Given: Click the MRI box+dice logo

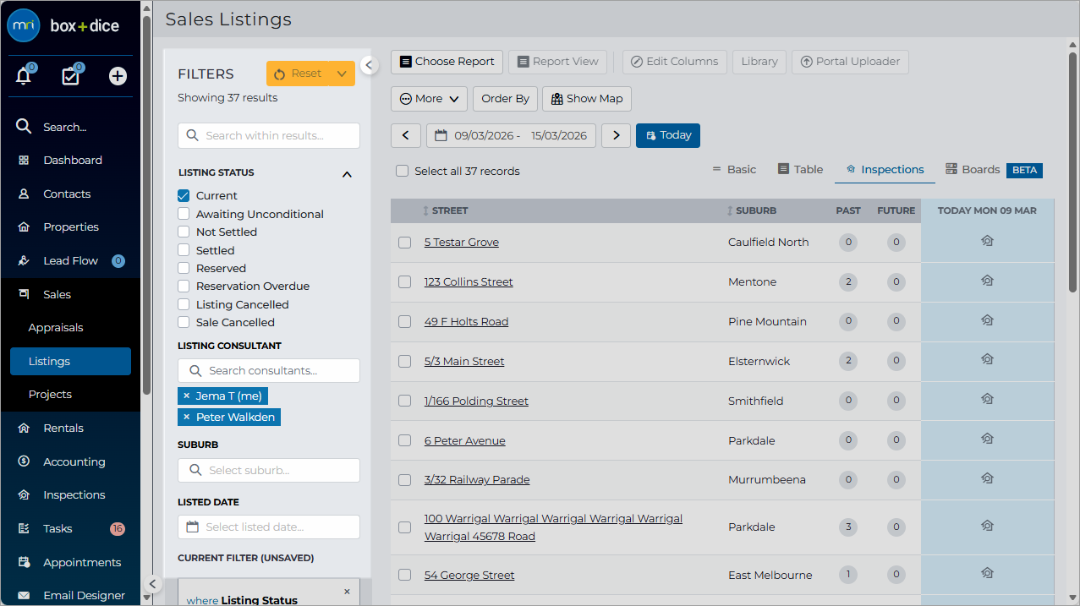Looking at the screenshot, I should pyautogui.click(x=63, y=25).
